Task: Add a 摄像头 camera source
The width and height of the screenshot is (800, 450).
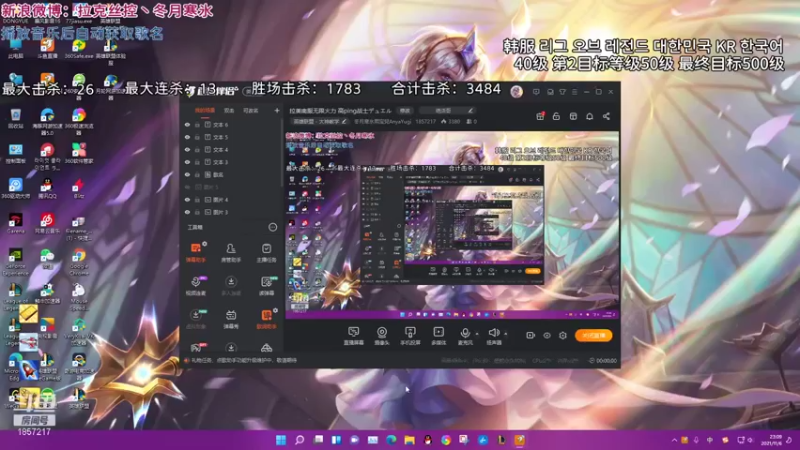Action: coord(382,336)
